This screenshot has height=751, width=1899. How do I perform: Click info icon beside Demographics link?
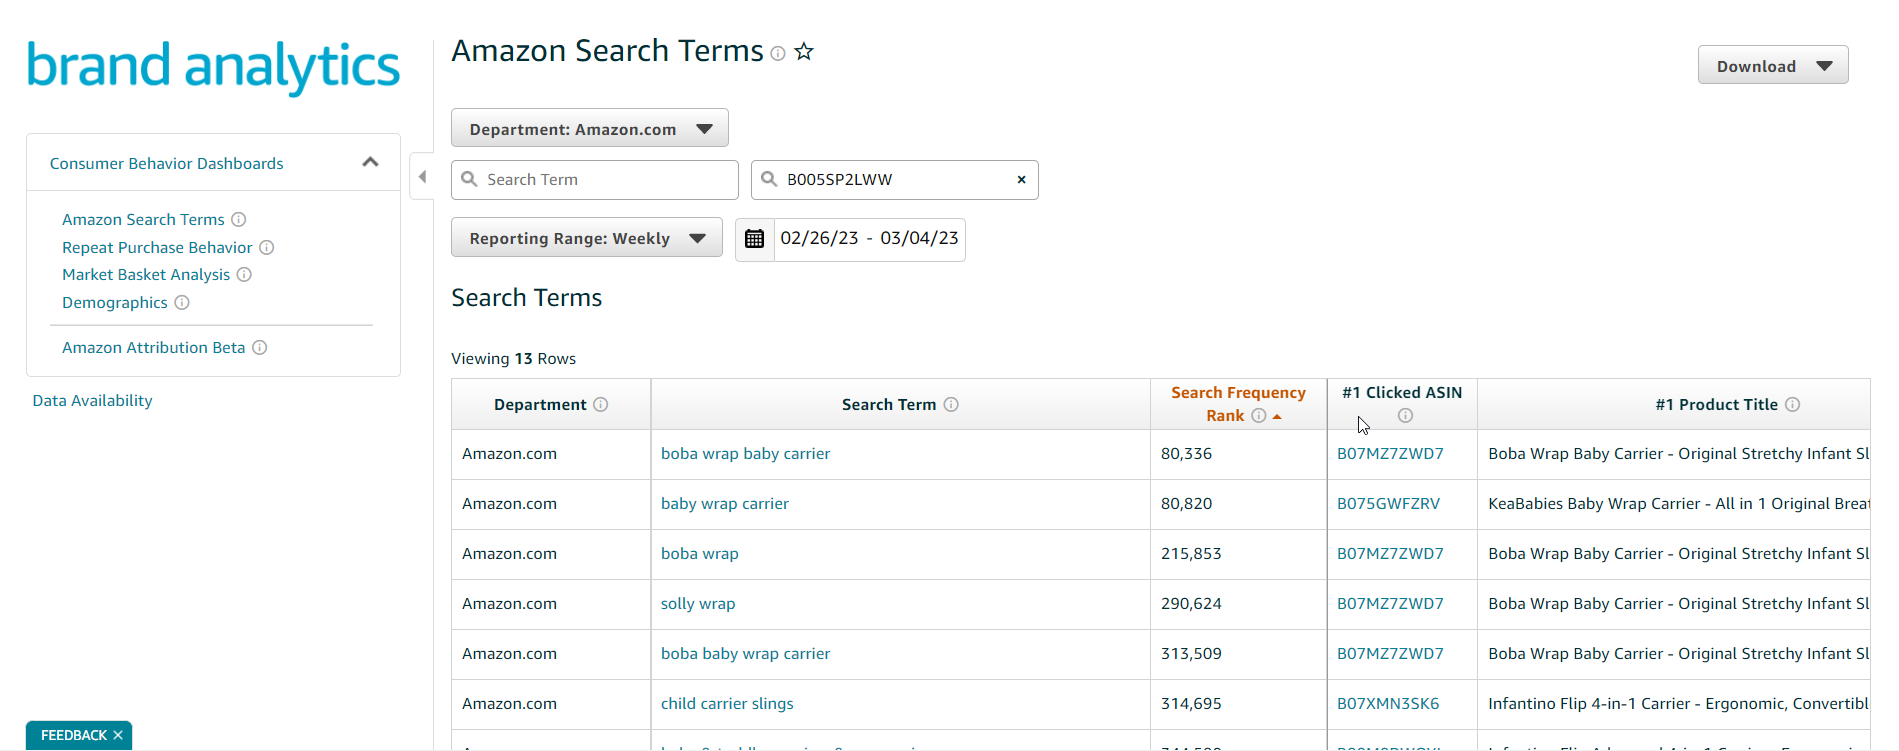[x=182, y=302]
